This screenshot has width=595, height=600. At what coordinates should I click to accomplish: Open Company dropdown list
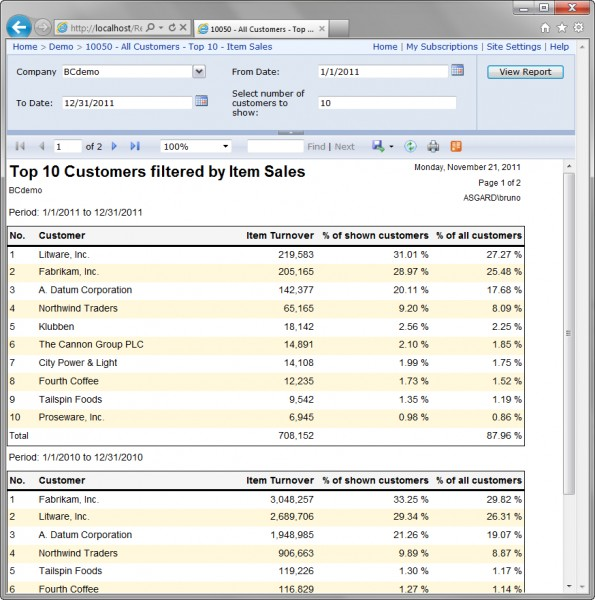(x=199, y=72)
